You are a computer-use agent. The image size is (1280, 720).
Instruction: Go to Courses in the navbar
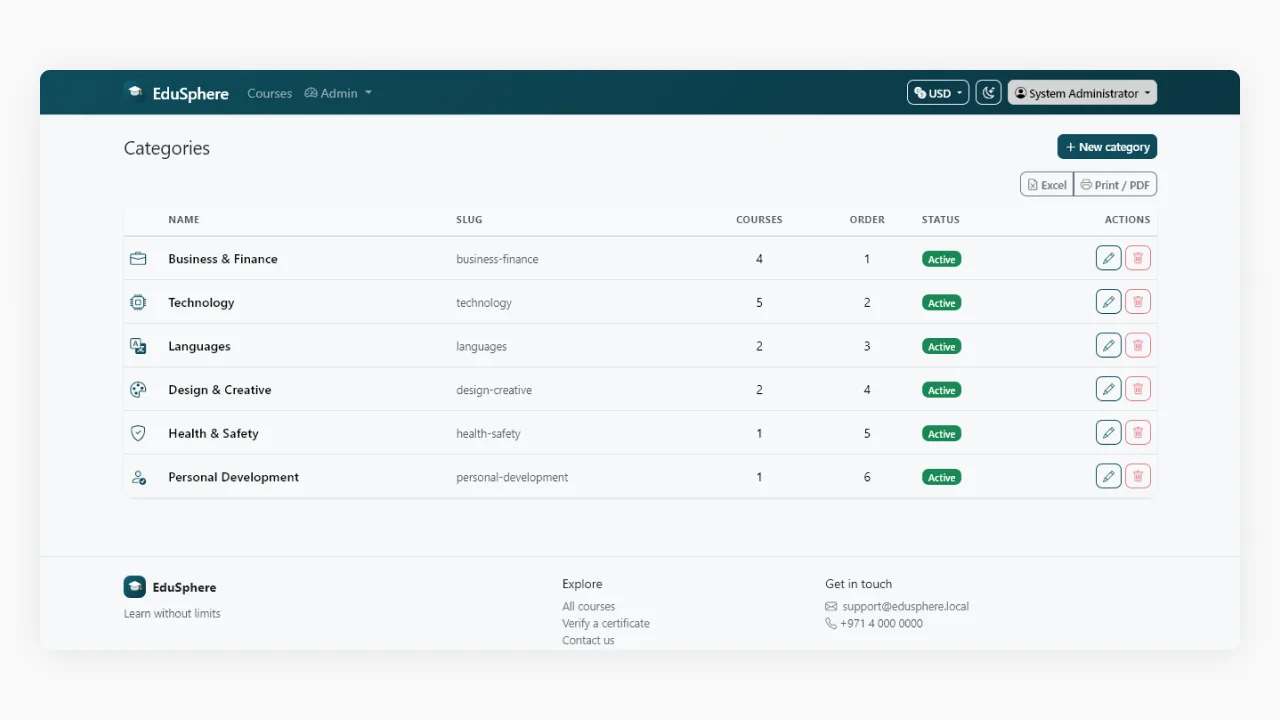click(270, 93)
